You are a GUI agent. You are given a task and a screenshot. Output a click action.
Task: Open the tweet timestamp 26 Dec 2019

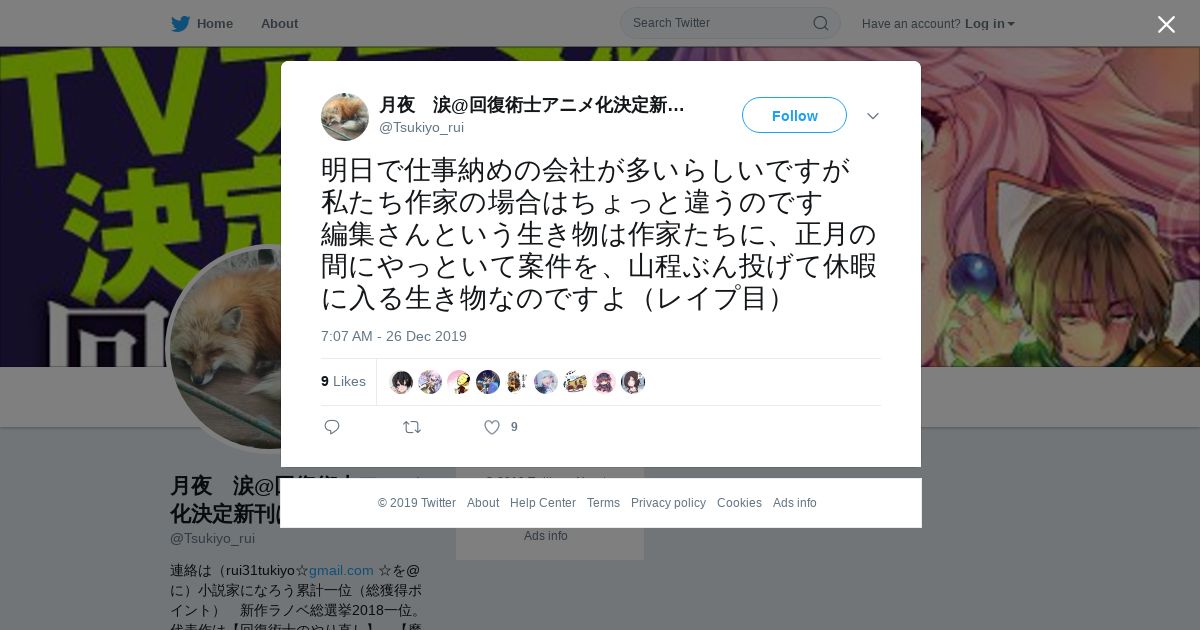394,336
